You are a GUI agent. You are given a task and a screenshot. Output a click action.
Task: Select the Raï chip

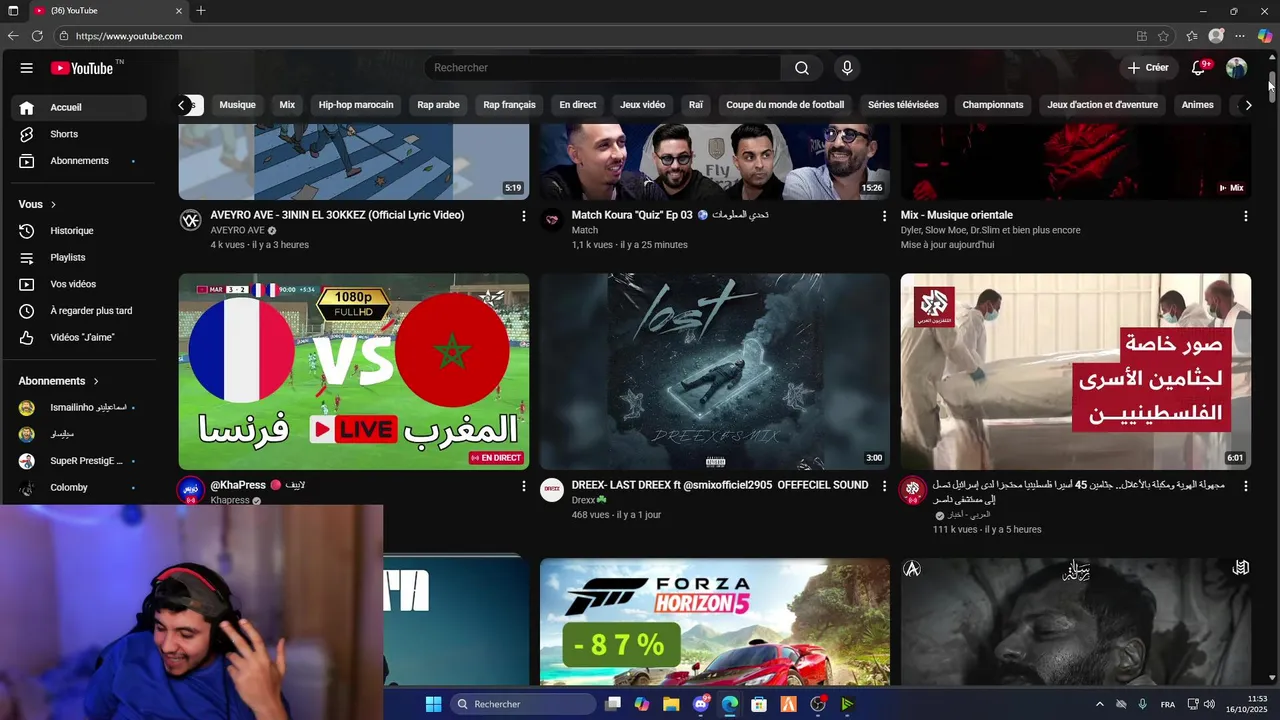696,105
